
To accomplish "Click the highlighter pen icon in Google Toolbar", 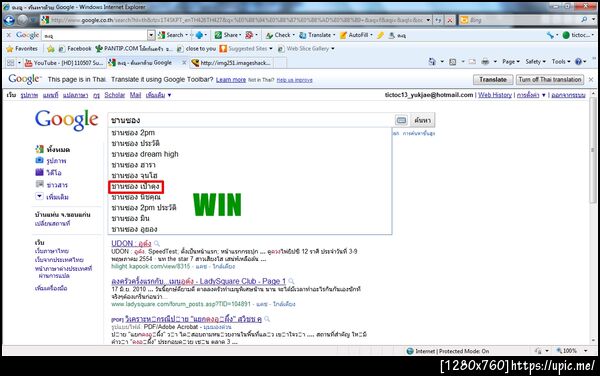I will (380, 36).
